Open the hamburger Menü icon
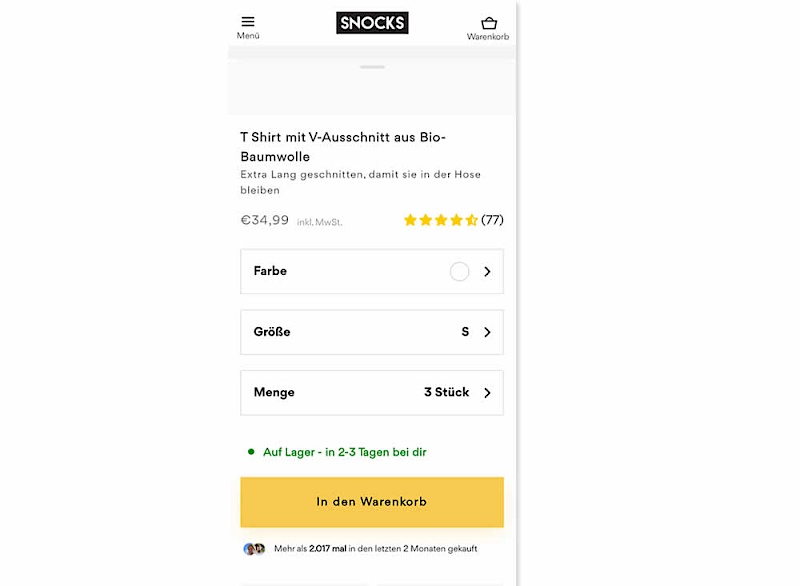This screenshot has height=586, width=800. tap(248, 21)
